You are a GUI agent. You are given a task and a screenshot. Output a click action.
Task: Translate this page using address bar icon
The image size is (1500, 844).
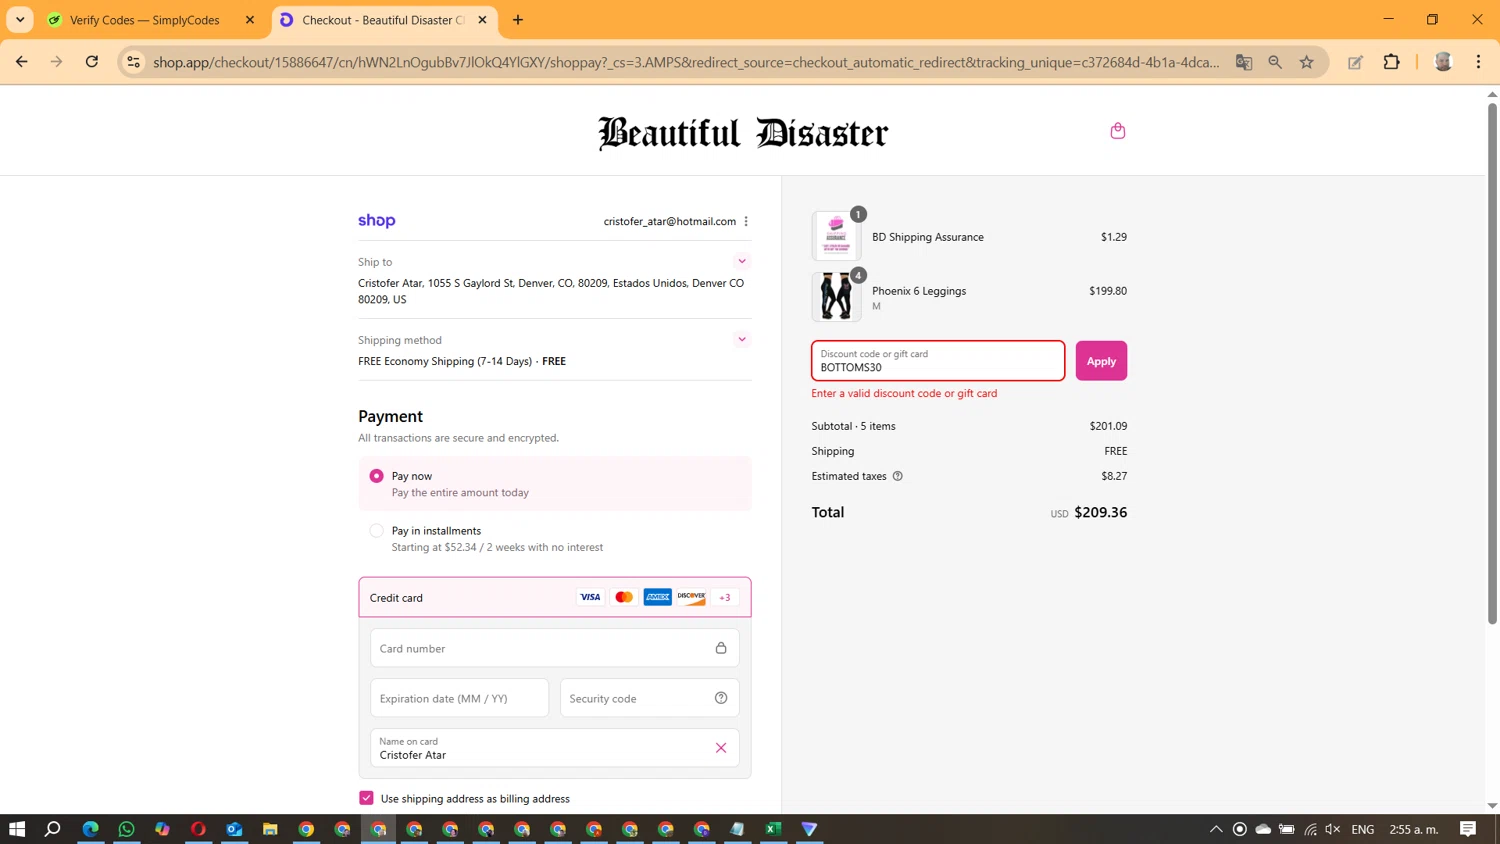click(x=1244, y=62)
